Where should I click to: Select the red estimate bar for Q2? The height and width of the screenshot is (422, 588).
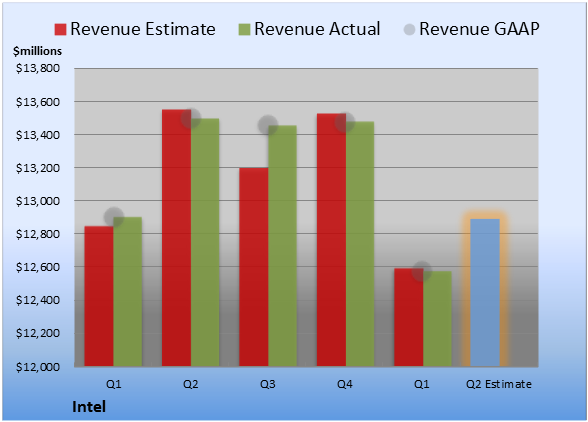click(x=176, y=238)
